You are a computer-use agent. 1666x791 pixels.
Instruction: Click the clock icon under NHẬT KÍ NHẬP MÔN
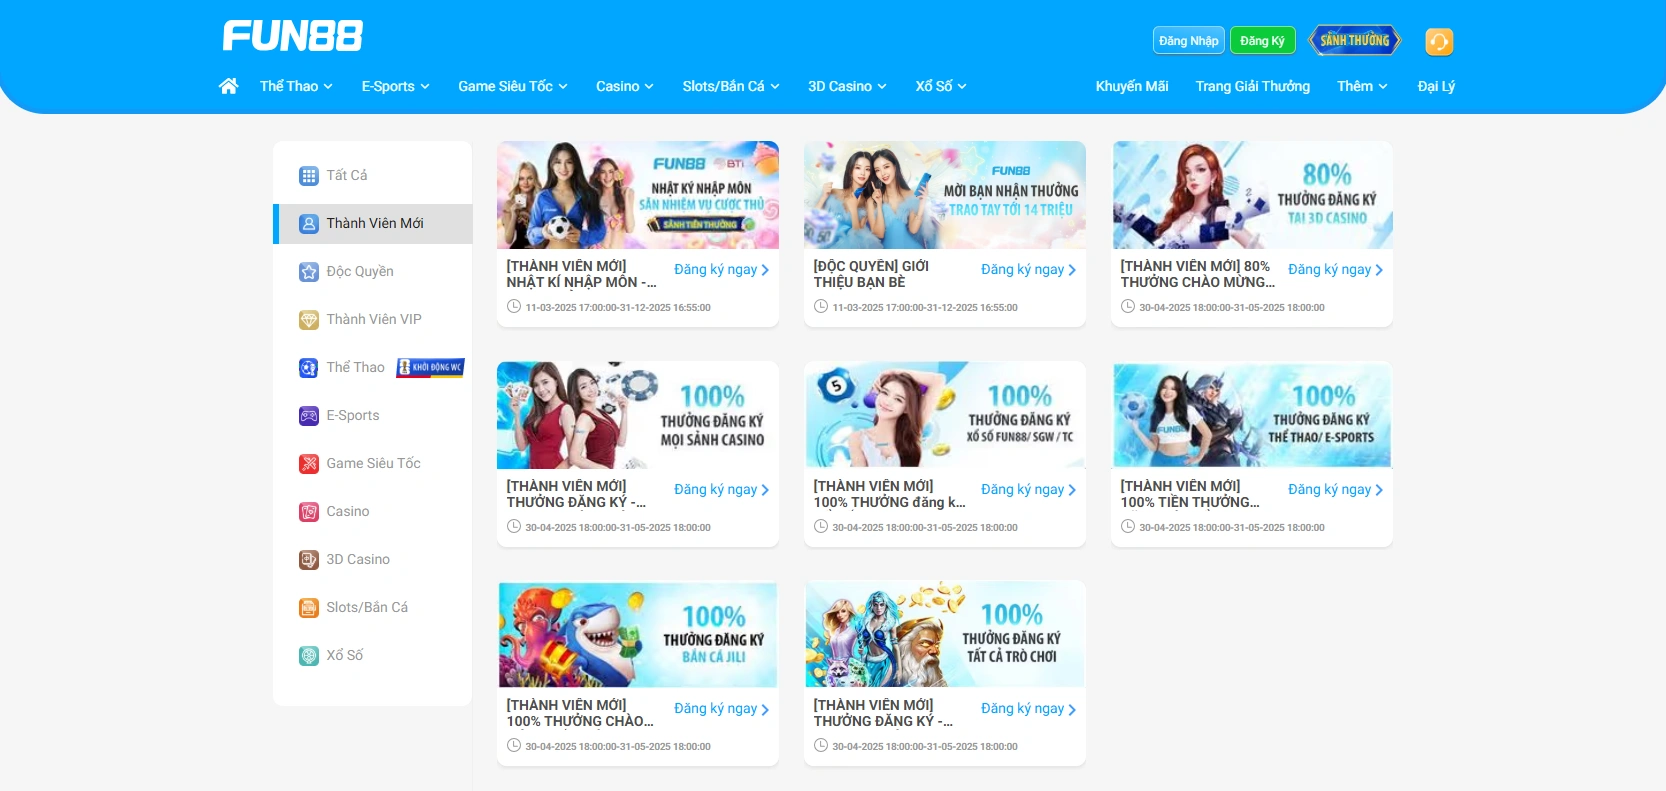pyautogui.click(x=514, y=306)
